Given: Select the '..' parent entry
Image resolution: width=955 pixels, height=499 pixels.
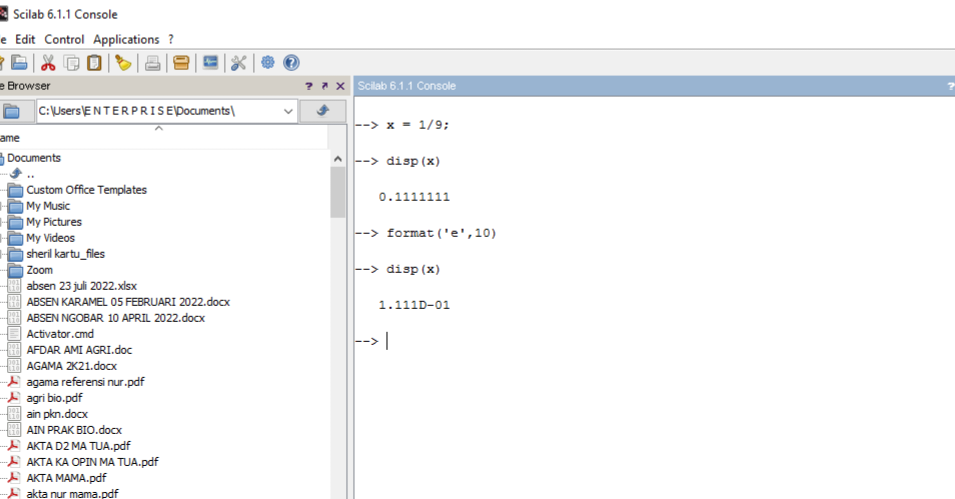Looking at the screenshot, I should click(x=30, y=174).
